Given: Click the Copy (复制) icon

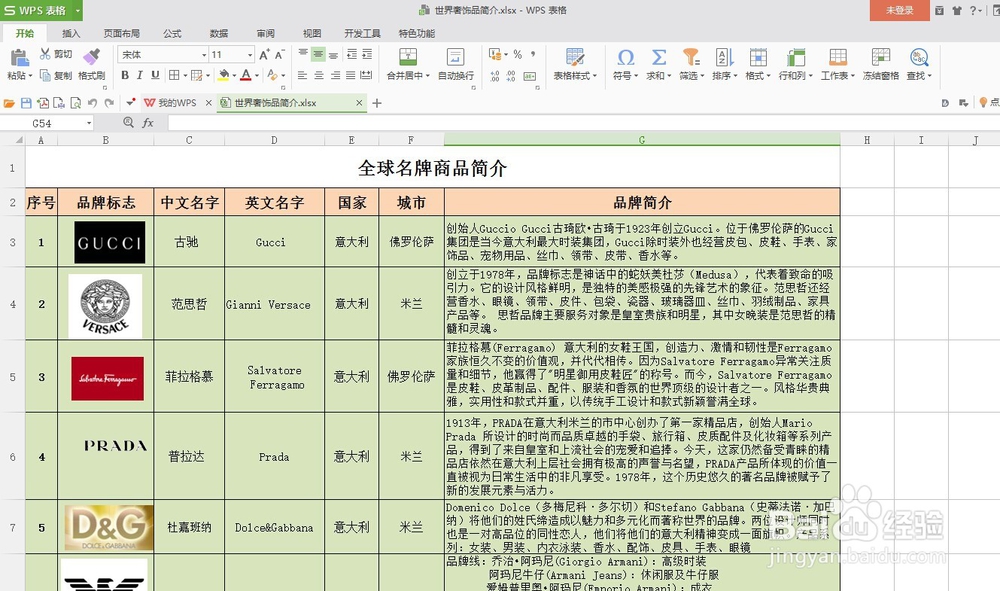Looking at the screenshot, I should point(45,75).
